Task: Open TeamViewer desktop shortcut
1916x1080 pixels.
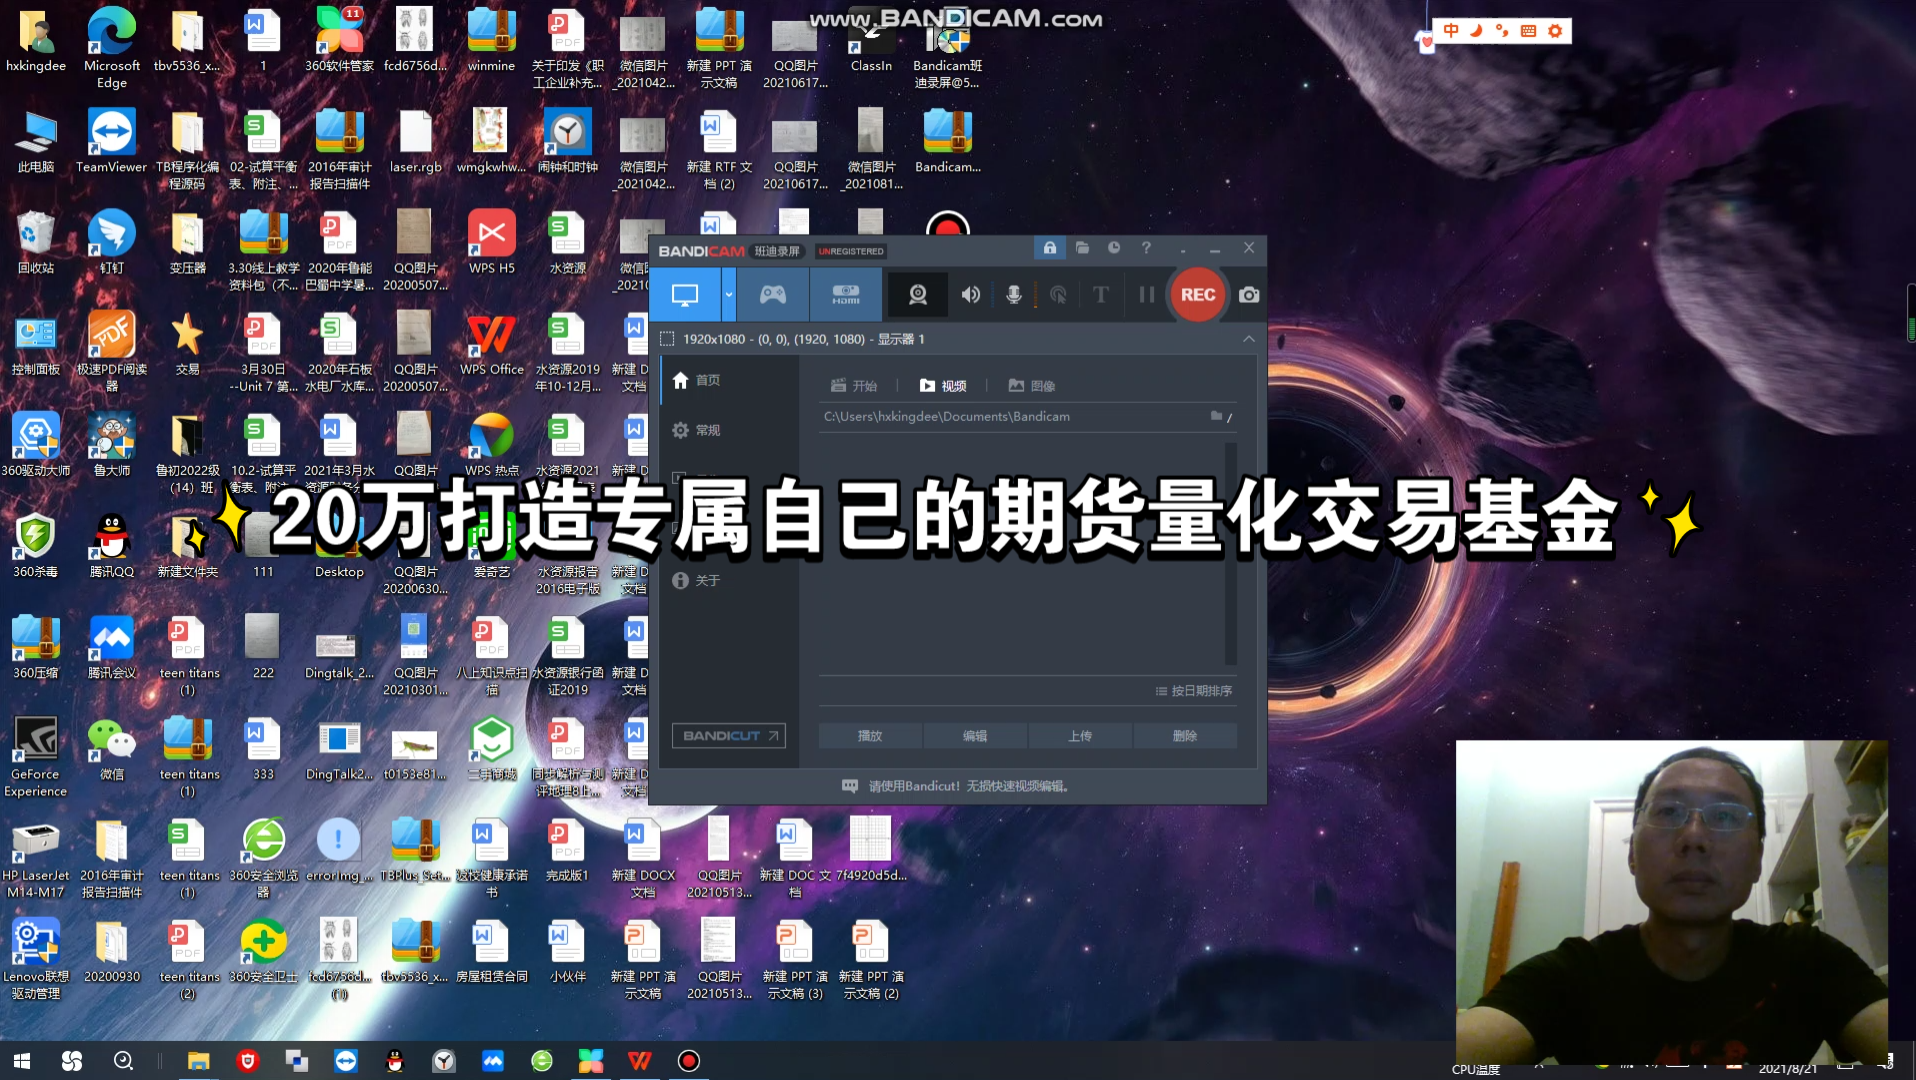Action: point(111,142)
